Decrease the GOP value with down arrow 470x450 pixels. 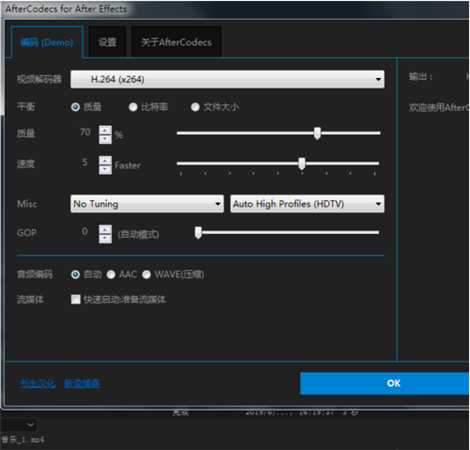pos(105,238)
